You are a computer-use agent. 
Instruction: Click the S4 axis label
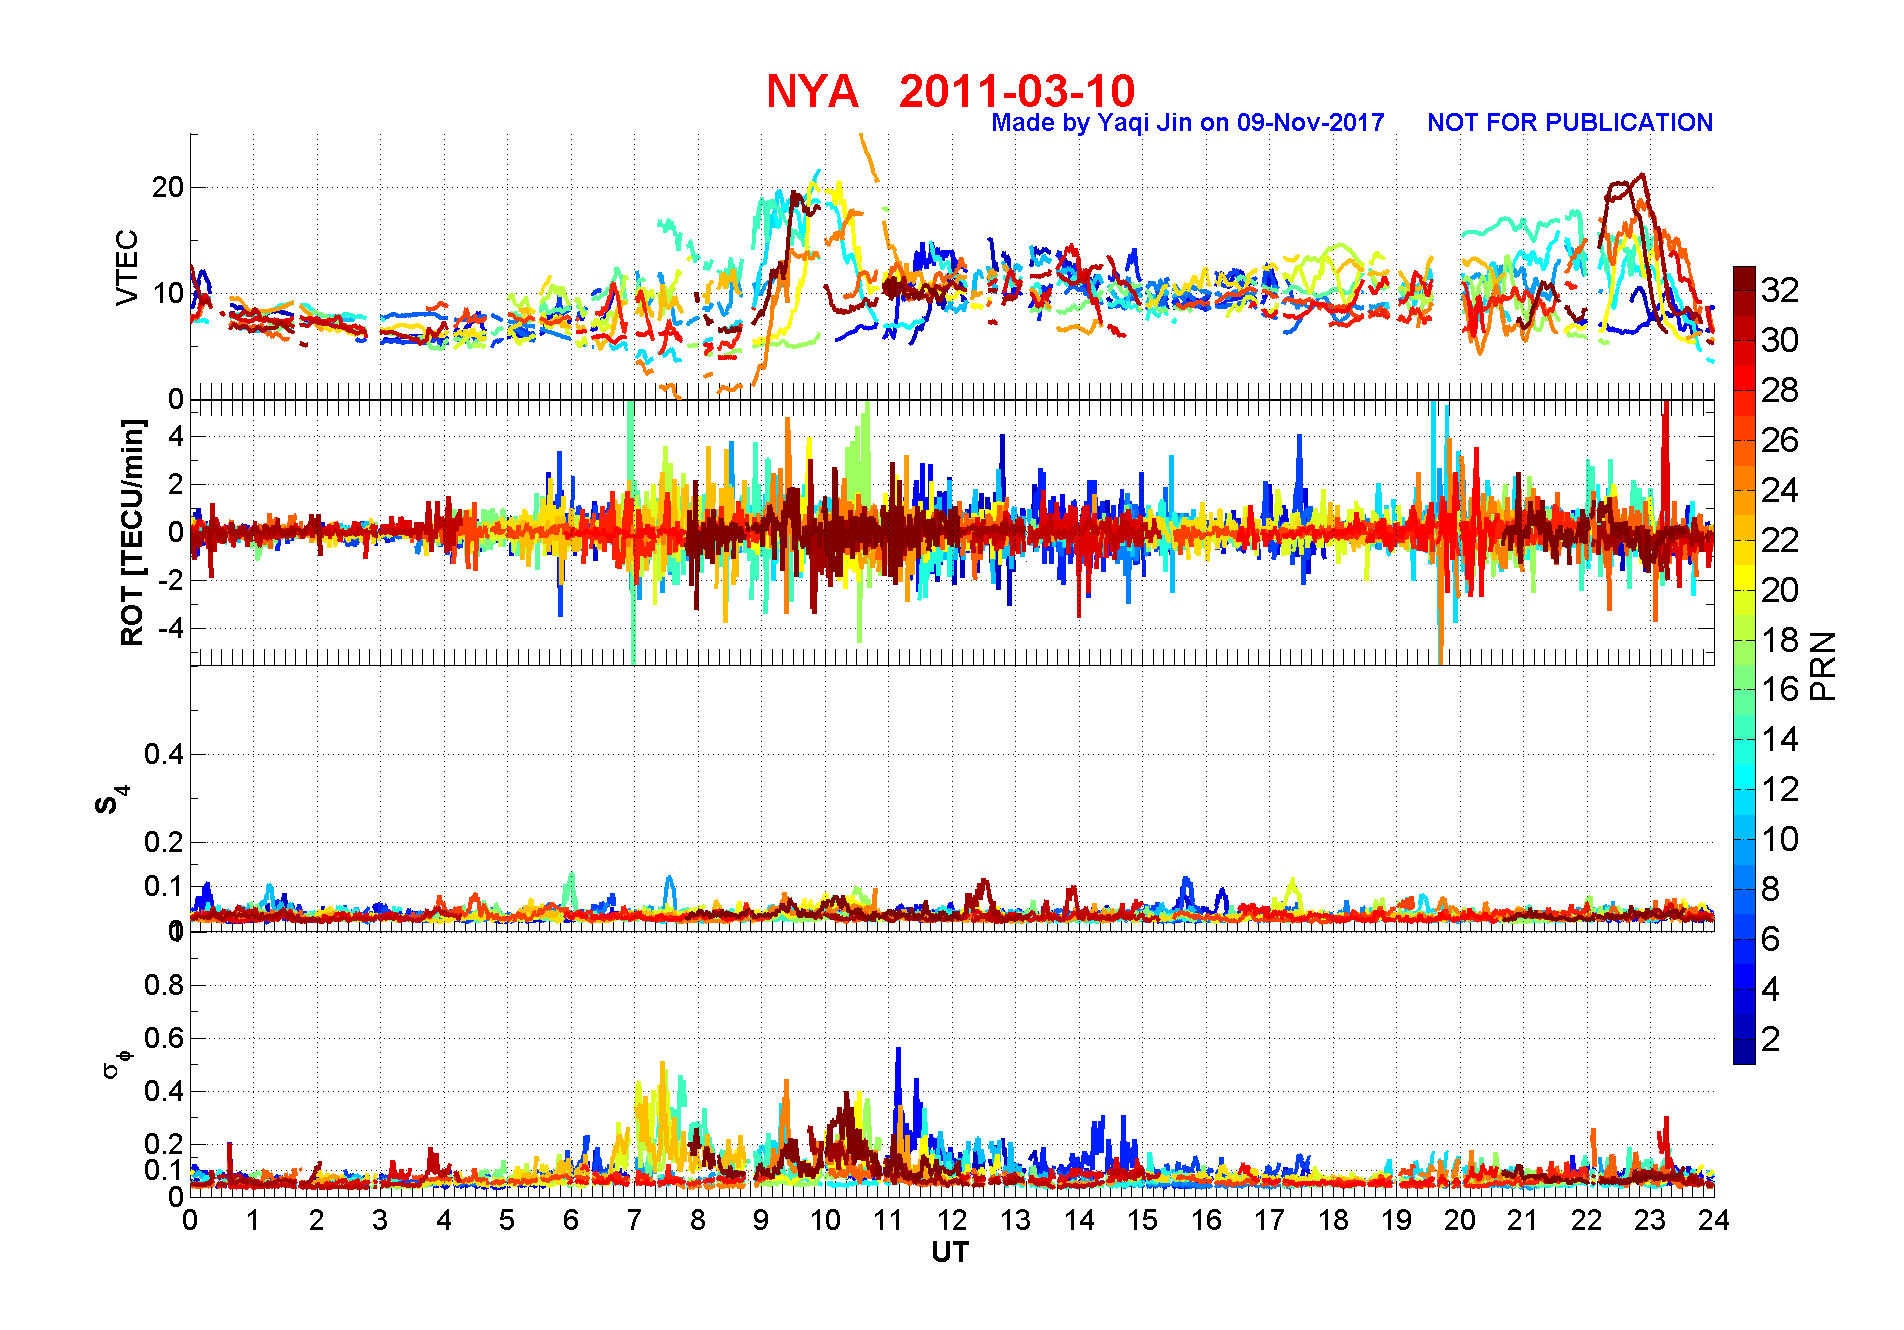[x=110, y=799]
